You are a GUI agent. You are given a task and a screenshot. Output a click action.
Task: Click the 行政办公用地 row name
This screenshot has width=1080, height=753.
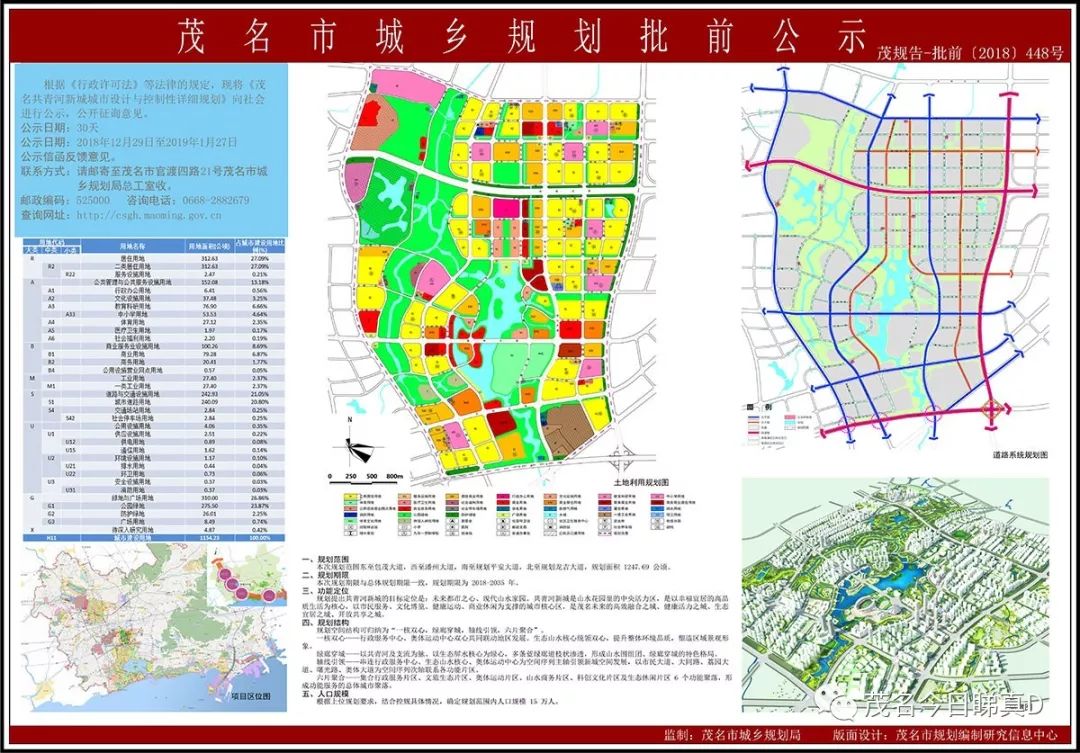(x=132, y=290)
